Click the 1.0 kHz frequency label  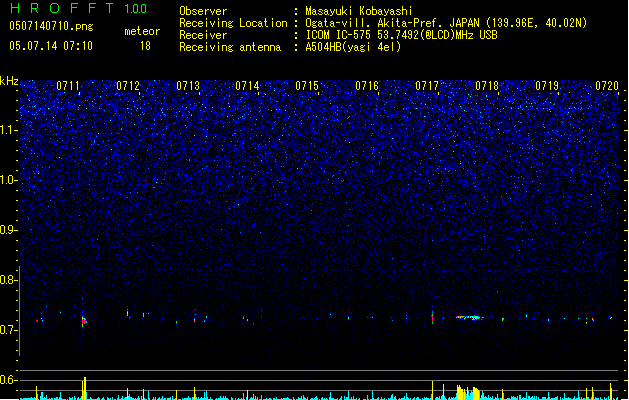coord(9,180)
